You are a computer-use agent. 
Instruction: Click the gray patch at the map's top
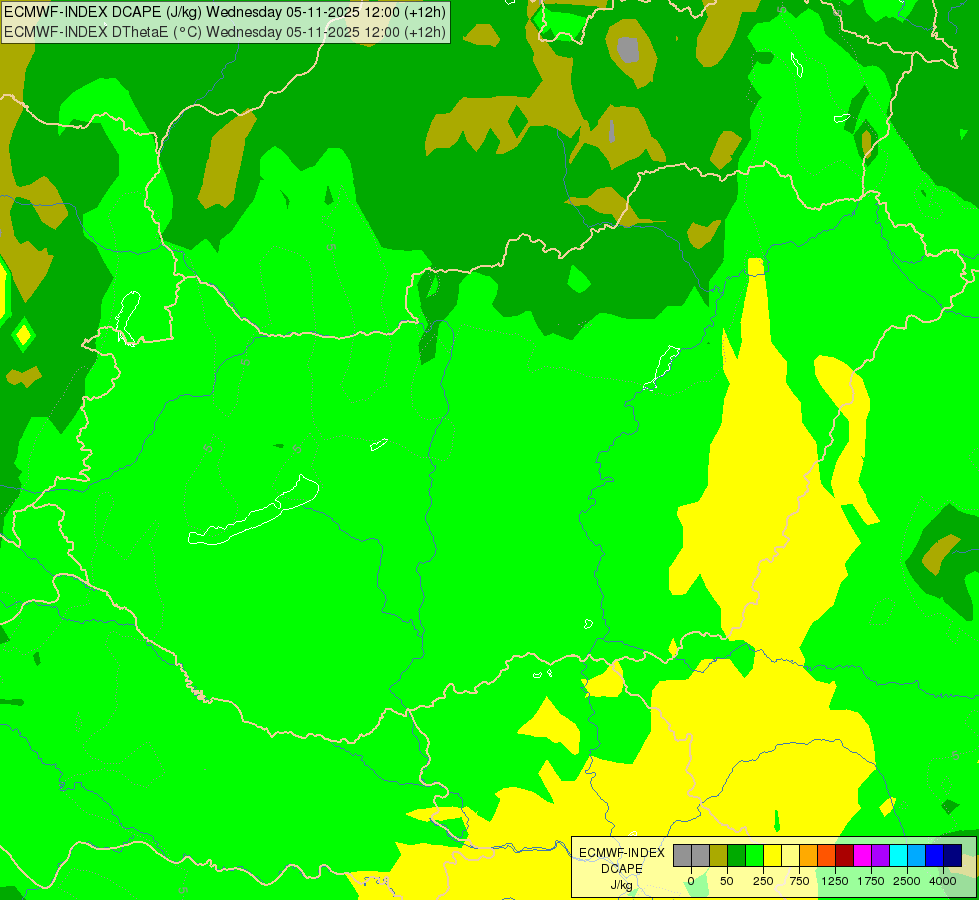(628, 50)
